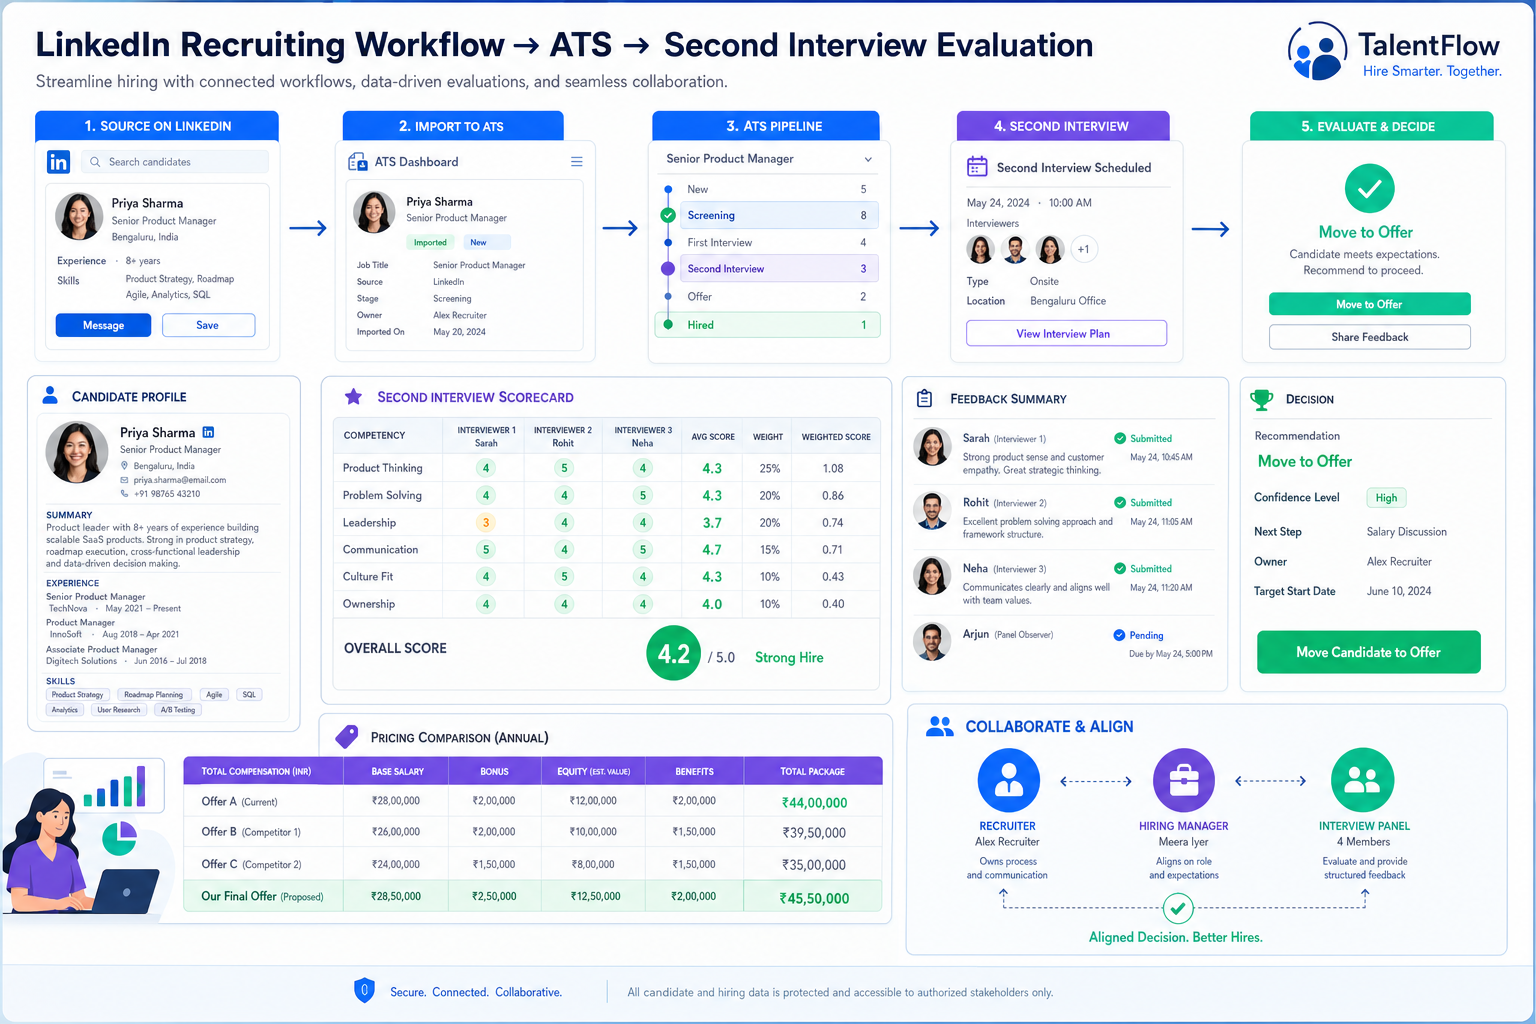This screenshot has width=1536, height=1024.
Task: Click the ATS Dashboard import icon
Action: (x=357, y=162)
